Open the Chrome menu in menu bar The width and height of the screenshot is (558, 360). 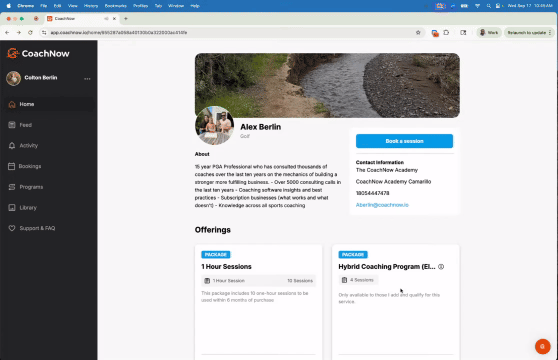tap(26, 6)
